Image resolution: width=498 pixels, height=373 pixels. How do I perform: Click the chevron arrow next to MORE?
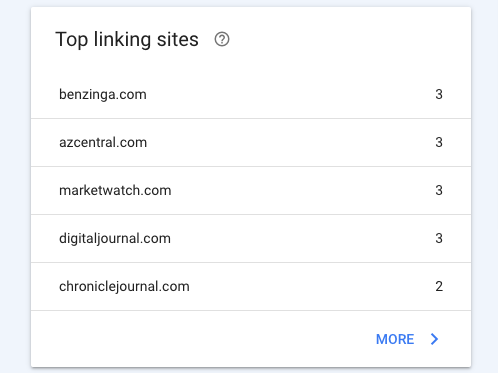[434, 339]
